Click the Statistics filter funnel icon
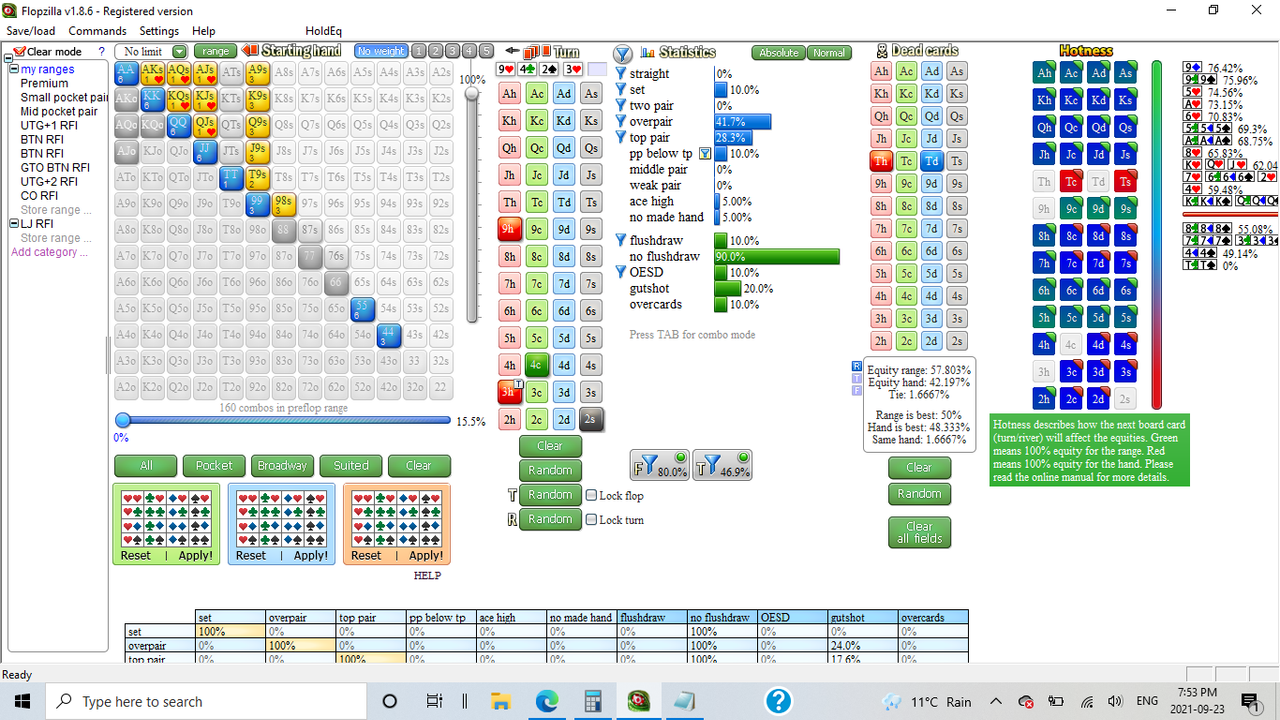 click(x=623, y=52)
